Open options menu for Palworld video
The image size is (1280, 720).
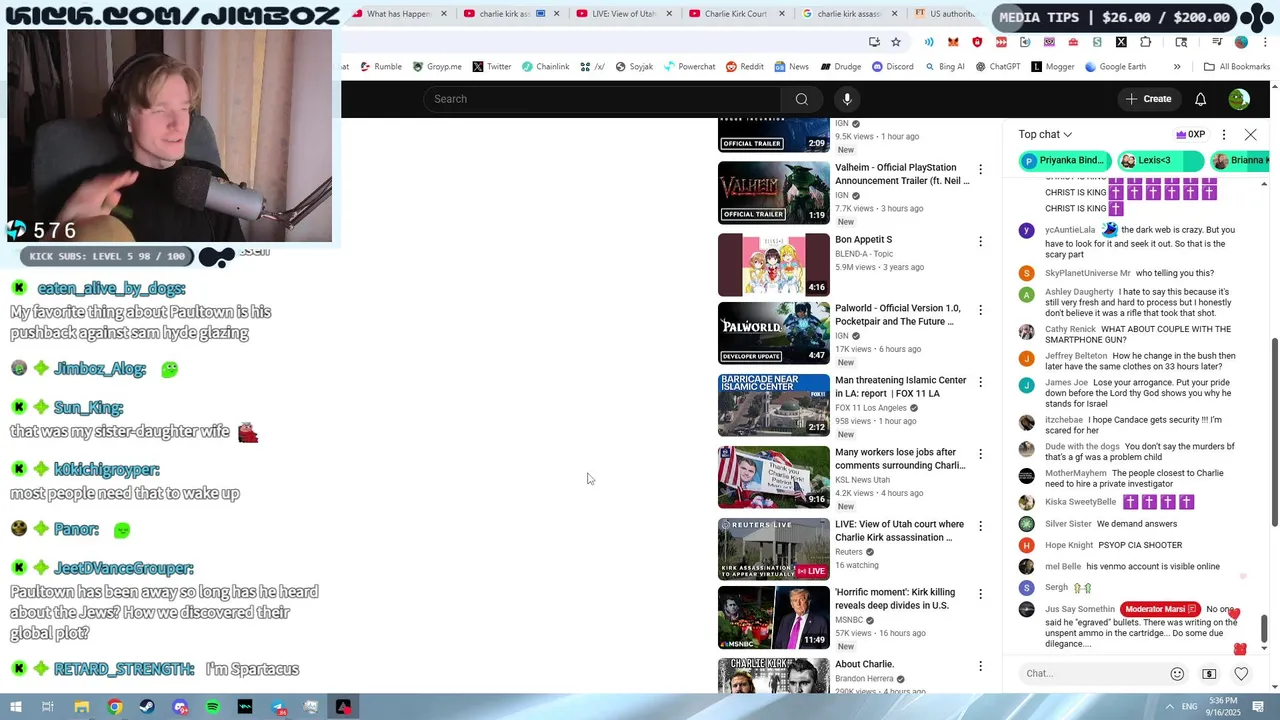point(980,310)
